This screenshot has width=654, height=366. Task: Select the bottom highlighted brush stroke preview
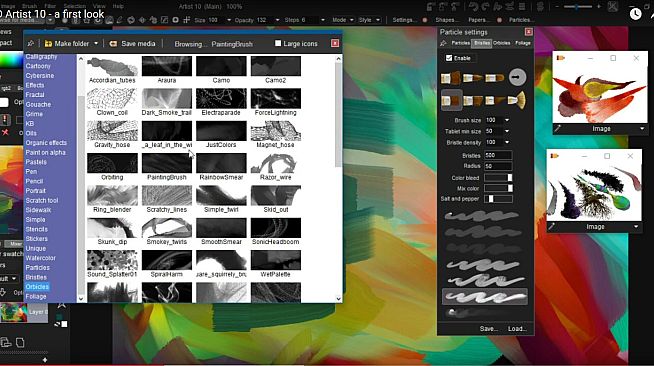[x=485, y=297]
